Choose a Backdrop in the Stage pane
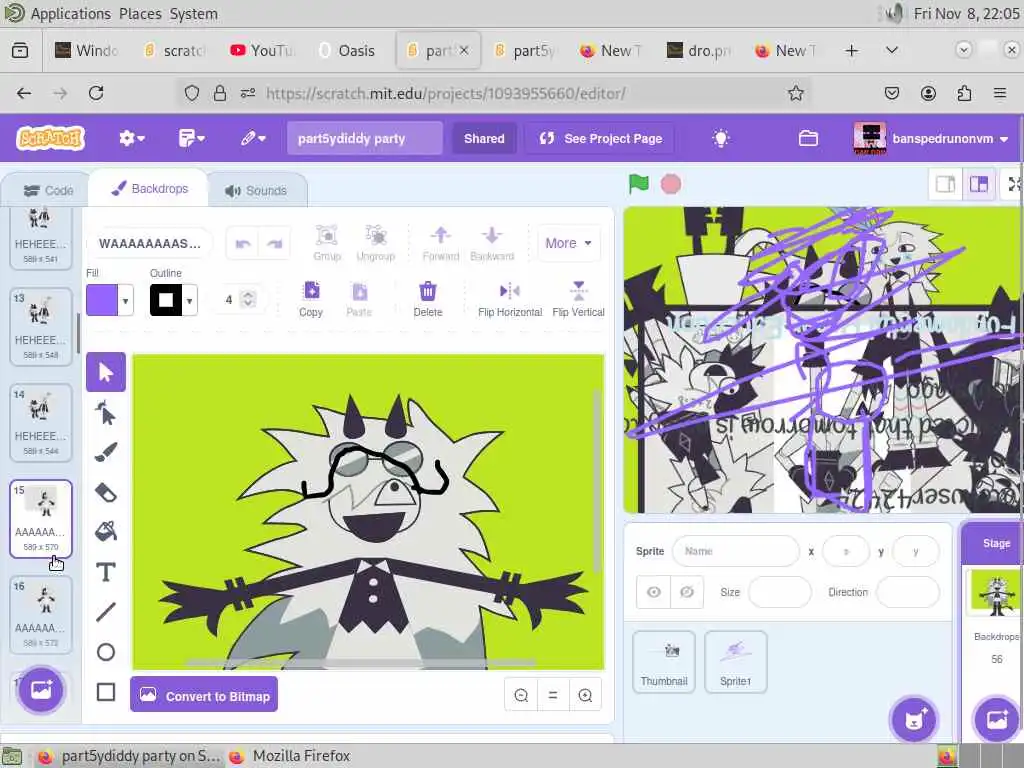This screenshot has height=768, width=1024. pos(997,718)
